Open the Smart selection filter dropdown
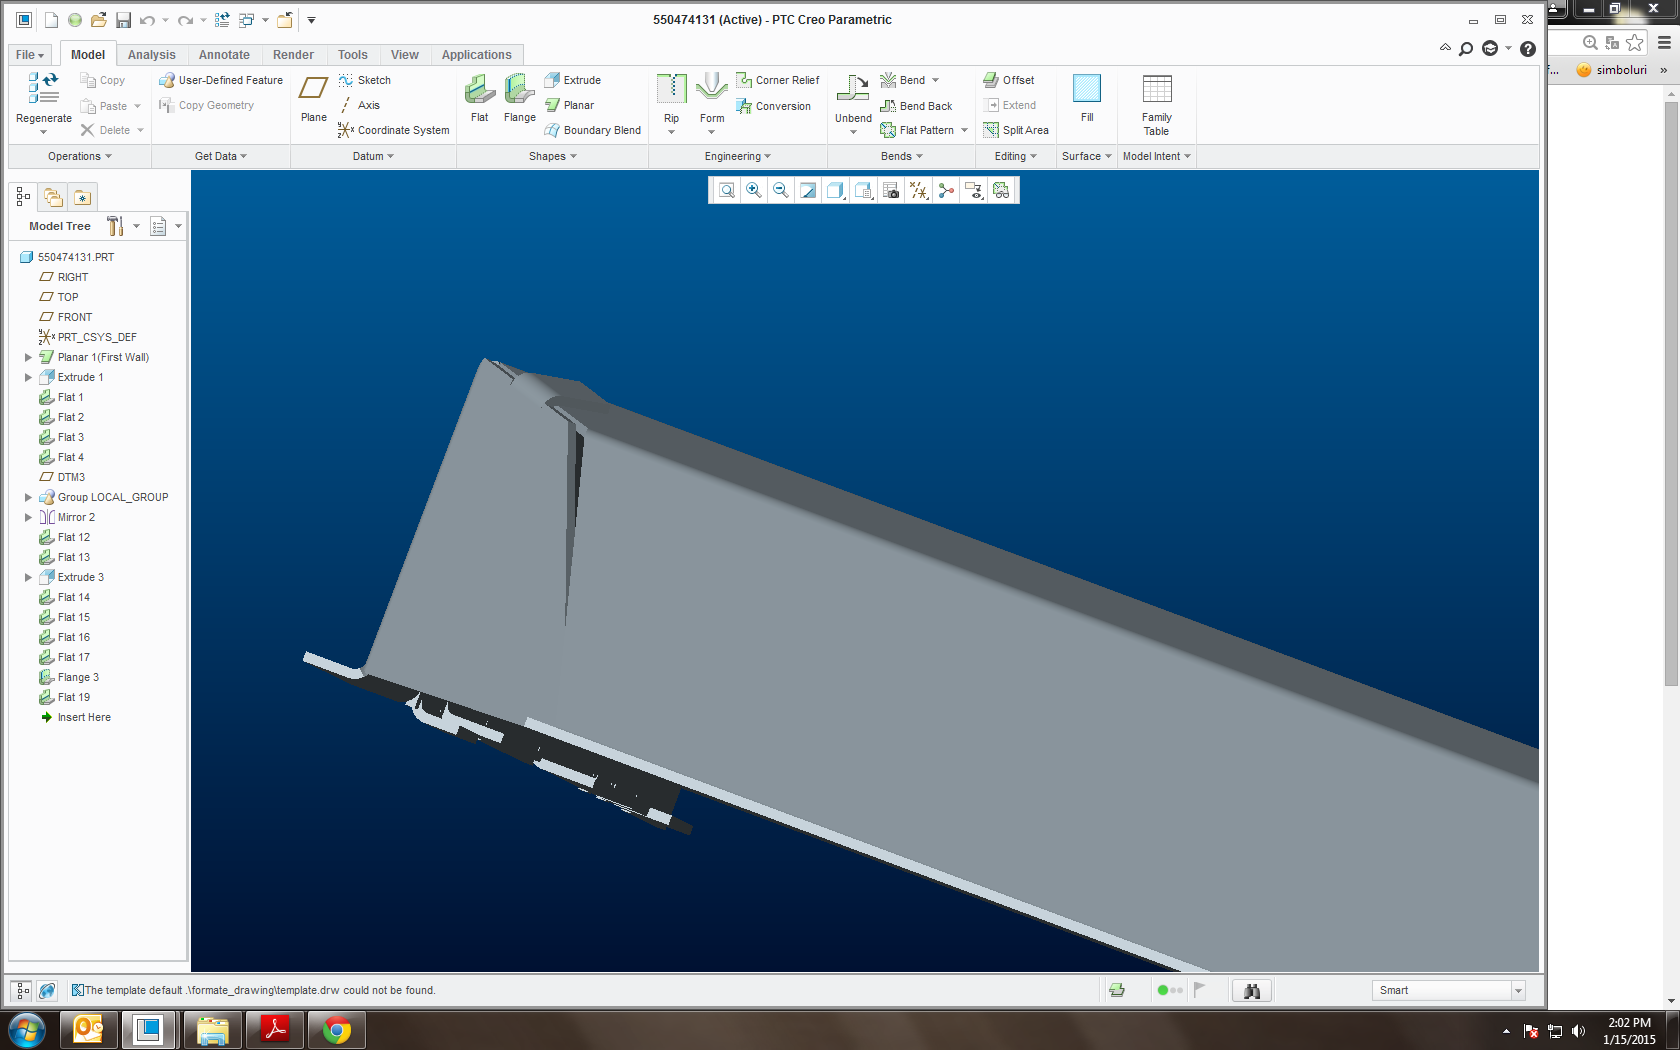 1449,990
